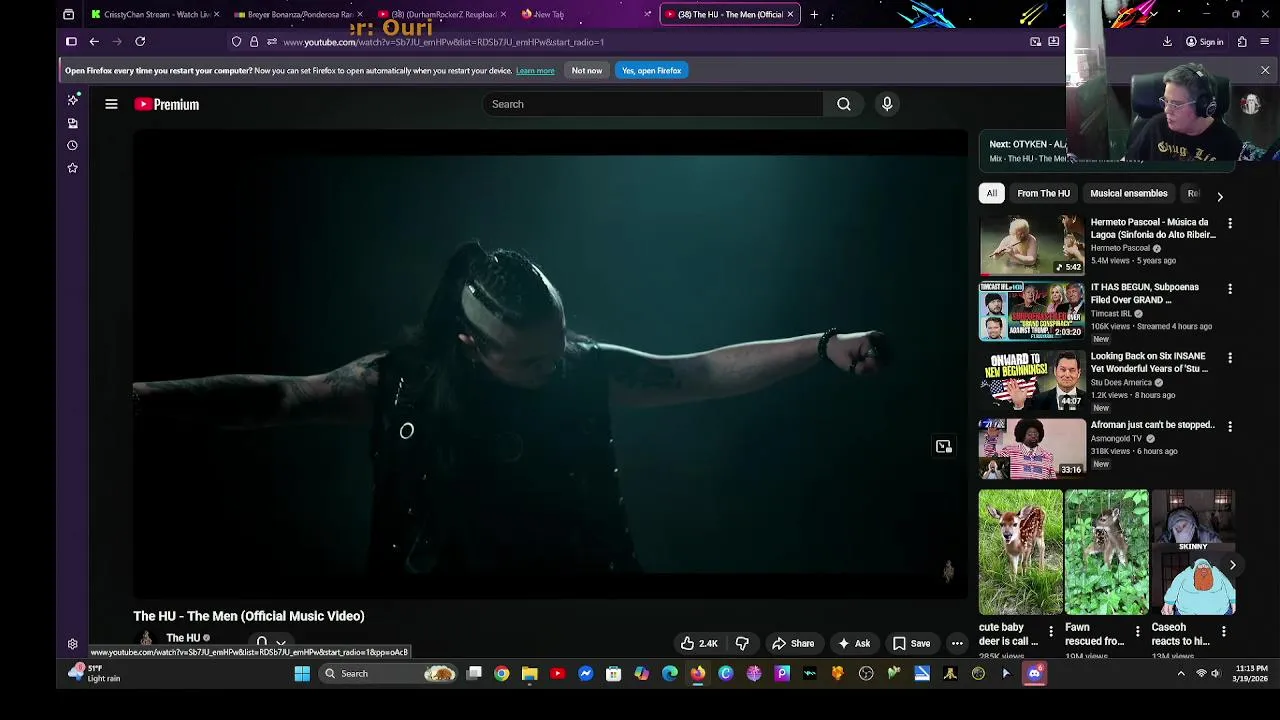Screen dimensions: 1280x720
Task: Open Afroman just can't be stopped title
Action: pos(1152,425)
